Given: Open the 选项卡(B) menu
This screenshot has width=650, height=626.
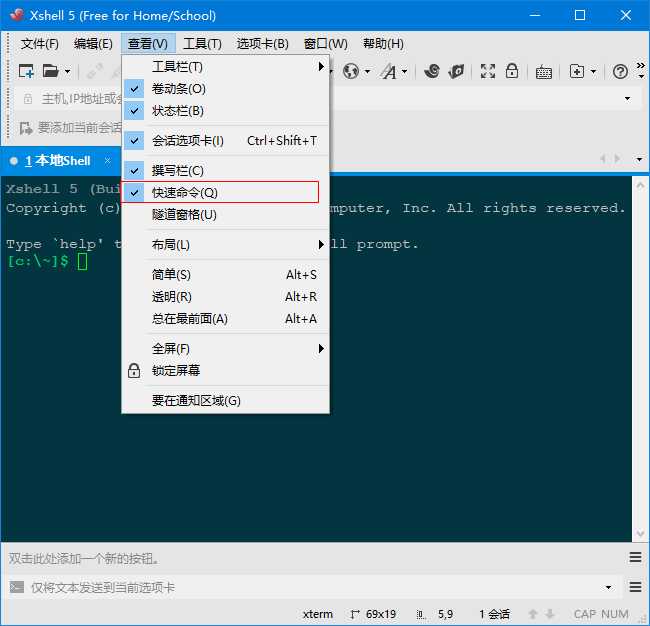Looking at the screenshot, I should click(262, 44).
